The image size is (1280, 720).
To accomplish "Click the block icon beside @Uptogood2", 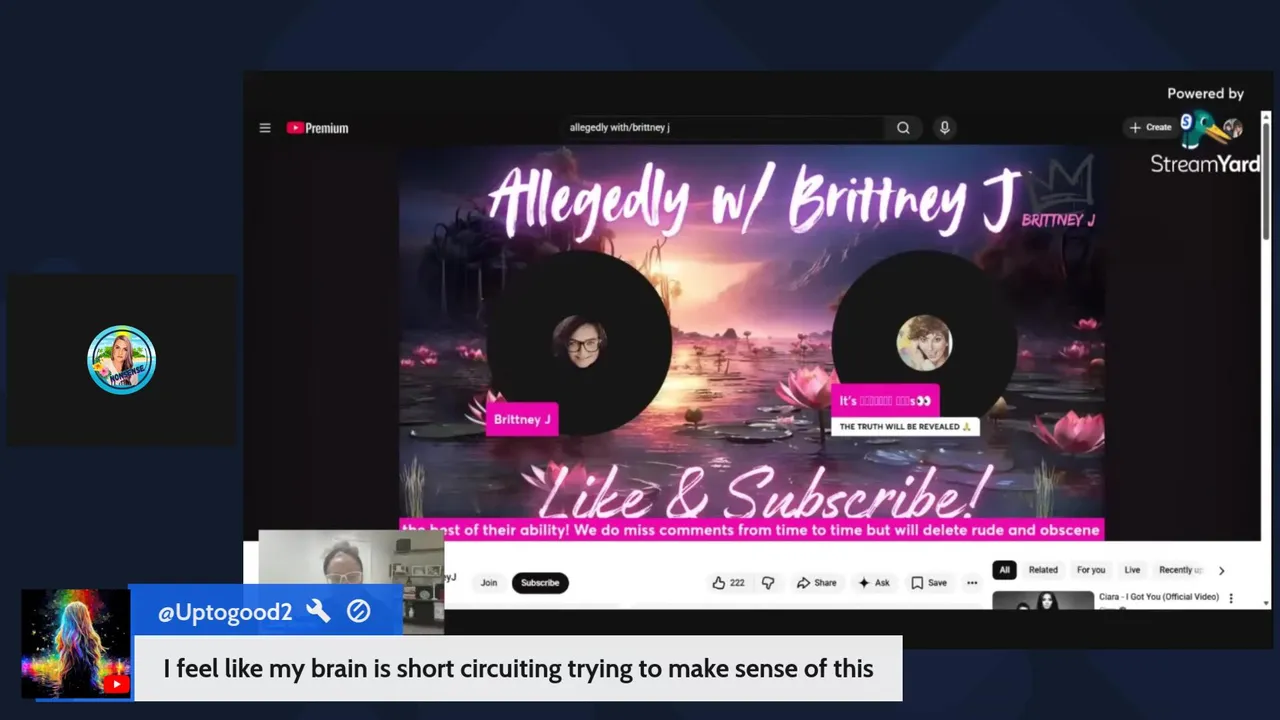I will pos(358,611).
